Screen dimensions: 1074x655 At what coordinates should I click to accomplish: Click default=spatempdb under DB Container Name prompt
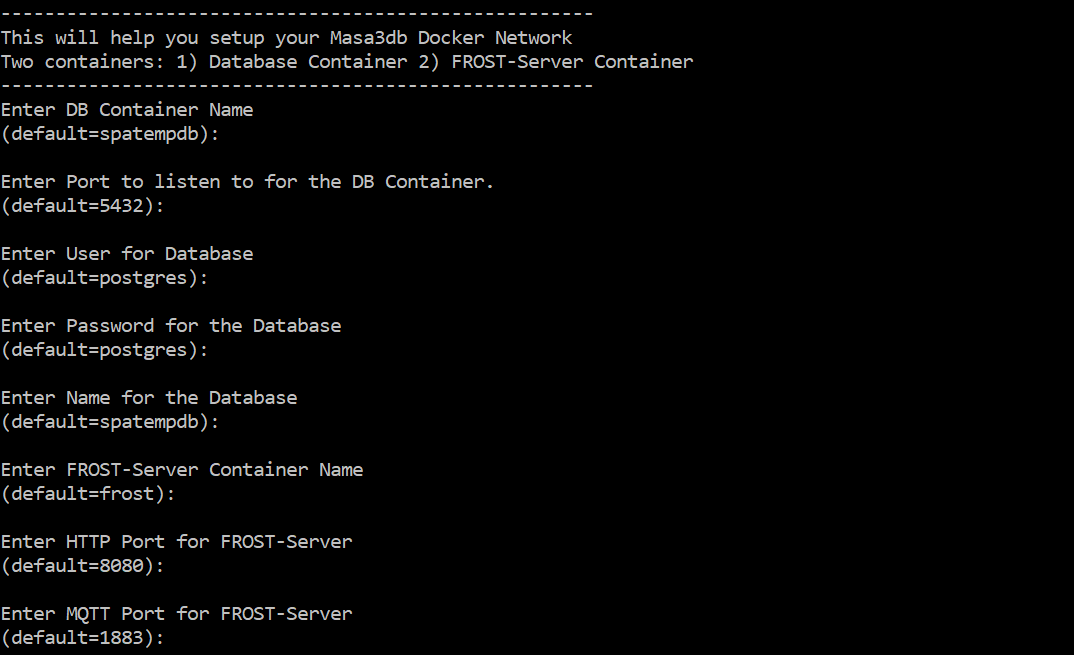coord(110,134)
